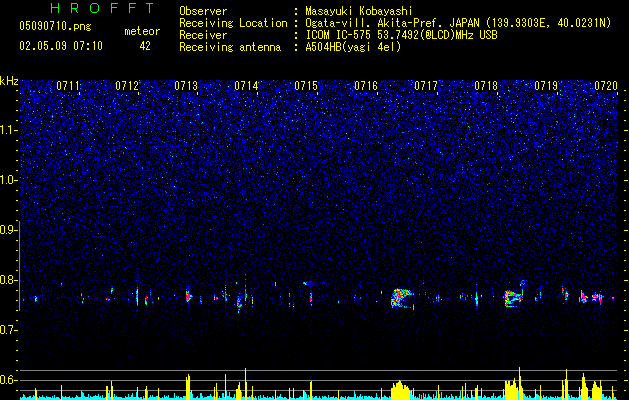The image size is (629, 400).
Task: Click the 0717 time marker
Action: tap(426, 86)
